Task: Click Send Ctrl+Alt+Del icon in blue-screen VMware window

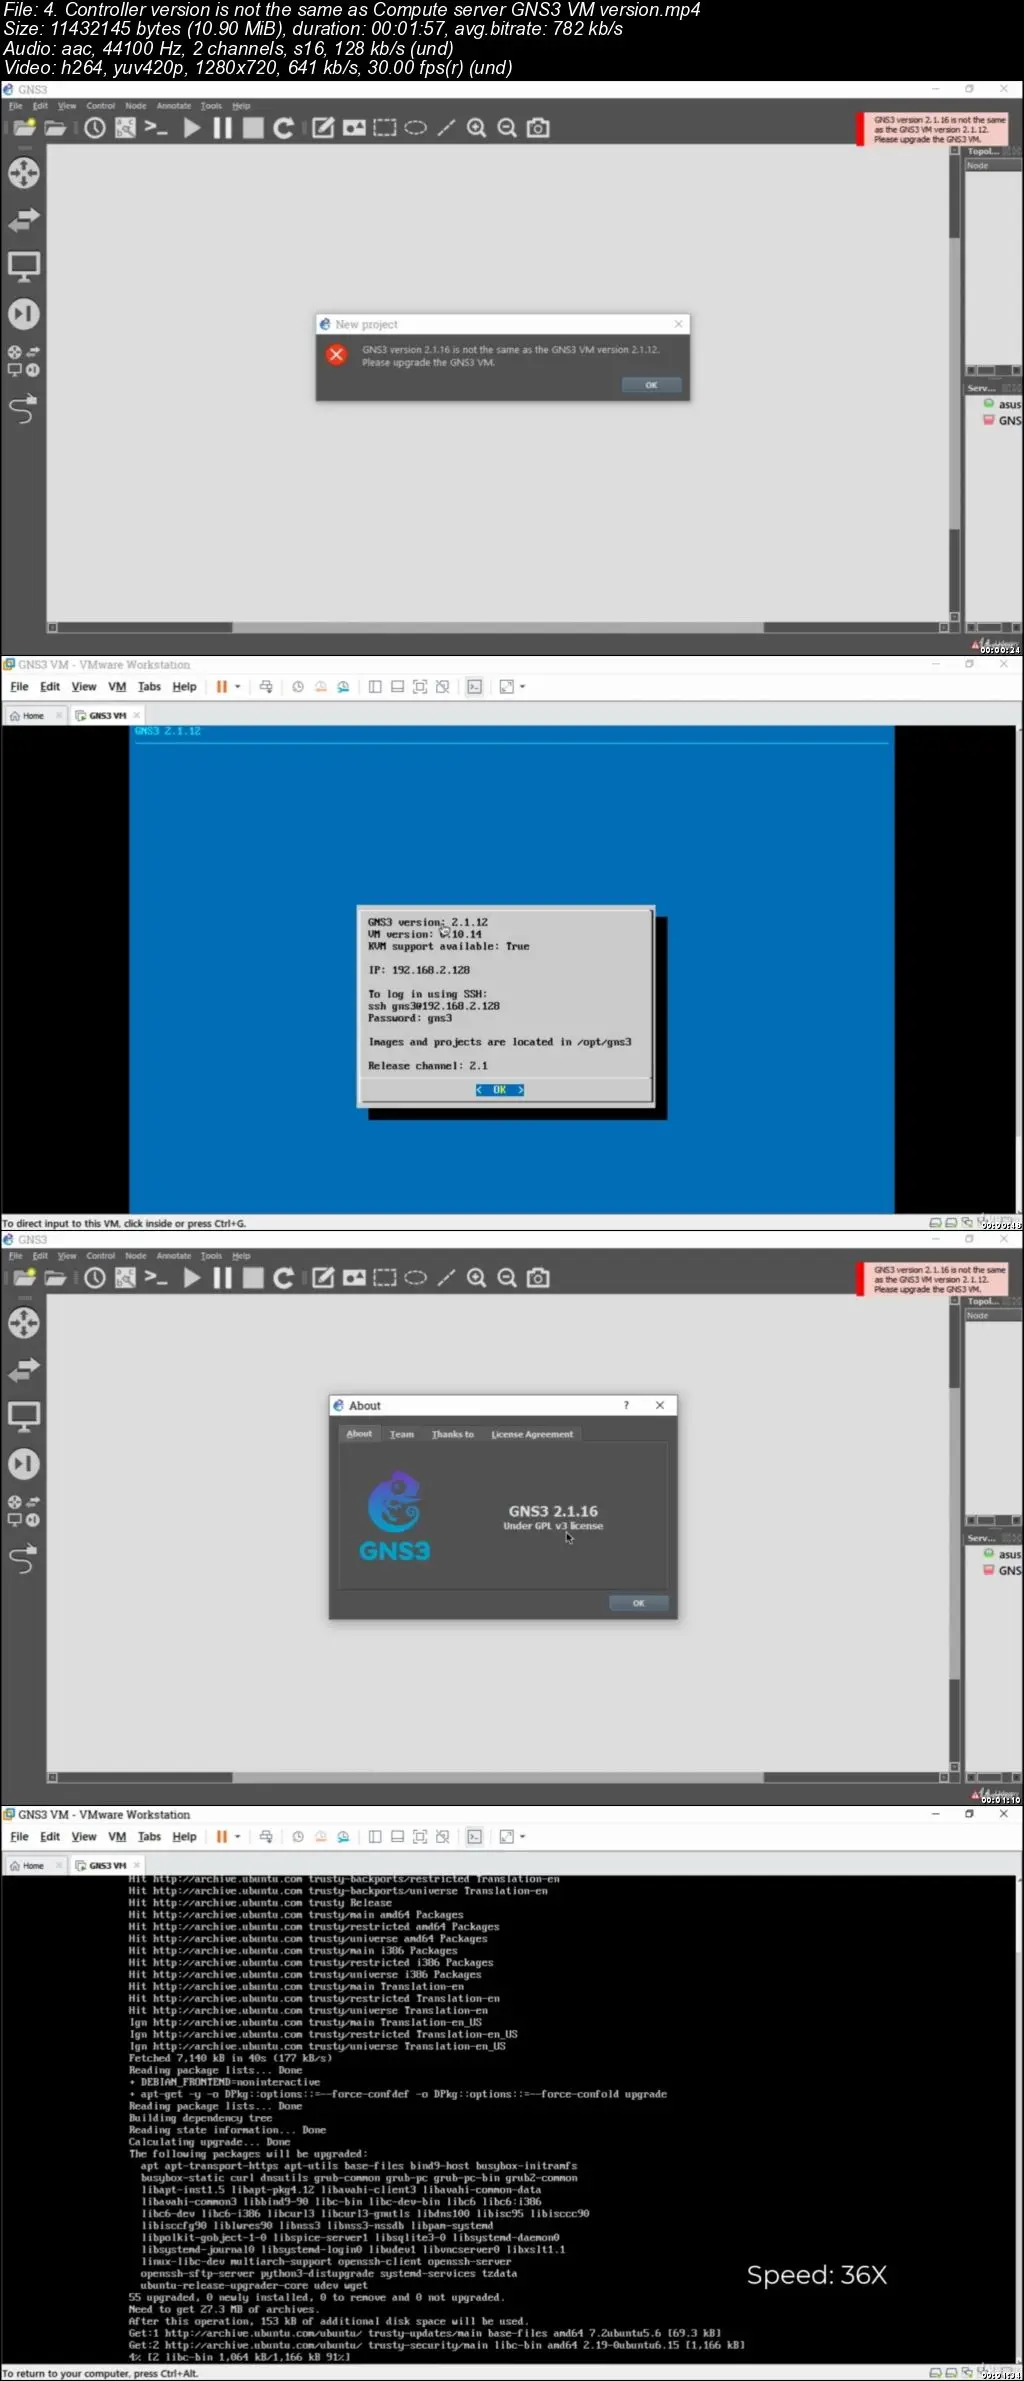Action: tap(266, 687)
